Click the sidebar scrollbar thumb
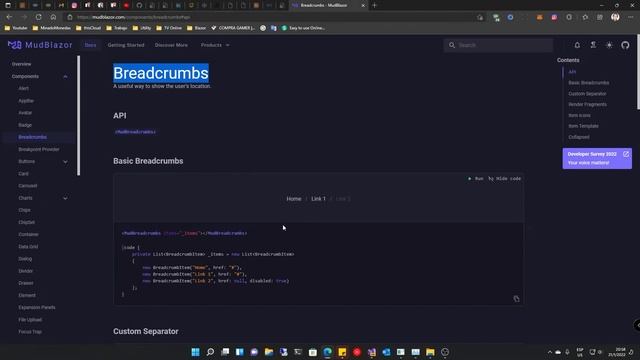Image resolution: width=640 pixels, height=360 pixels. tap(78, 116)
